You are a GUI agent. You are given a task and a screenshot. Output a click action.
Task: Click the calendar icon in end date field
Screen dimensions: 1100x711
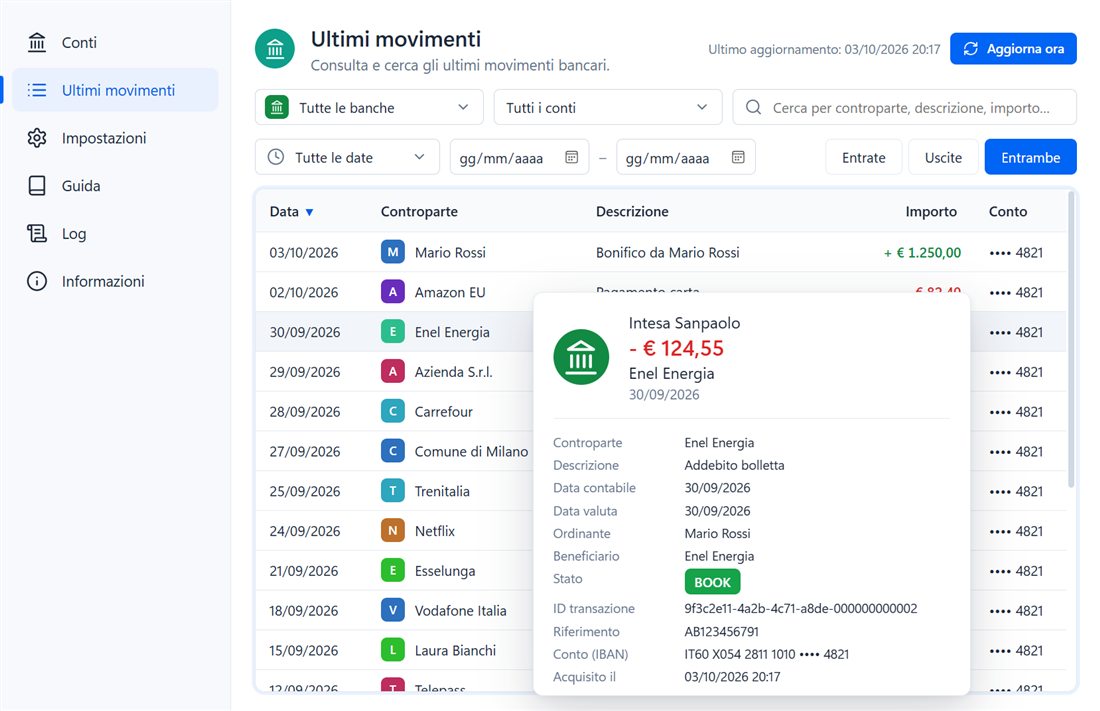click(738, 157)
